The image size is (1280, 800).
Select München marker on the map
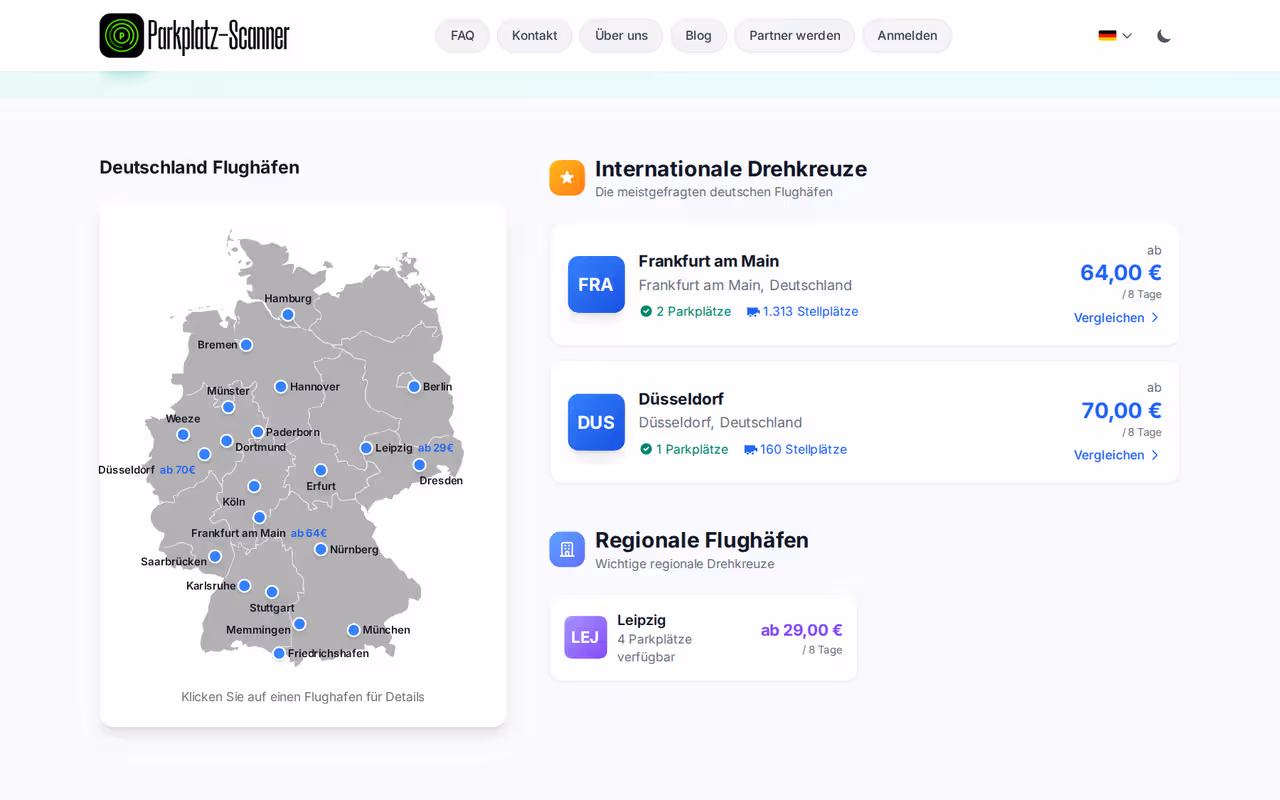pyautogui.click(x=354, y=630)
